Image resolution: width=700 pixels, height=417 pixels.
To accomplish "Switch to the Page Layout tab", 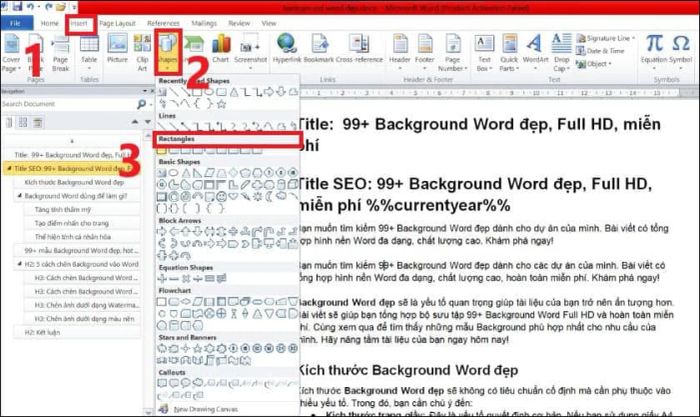I will (117, 23).
